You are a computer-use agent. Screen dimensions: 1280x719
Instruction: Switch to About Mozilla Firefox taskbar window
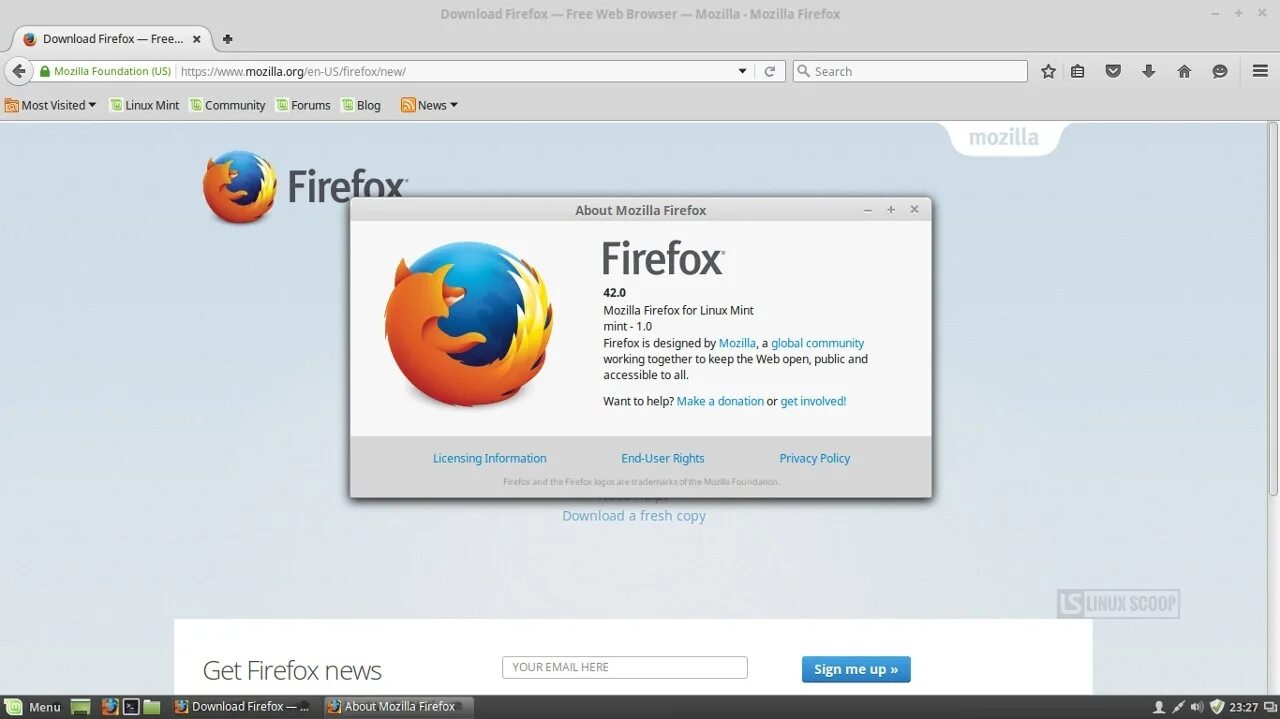(396, 707)
